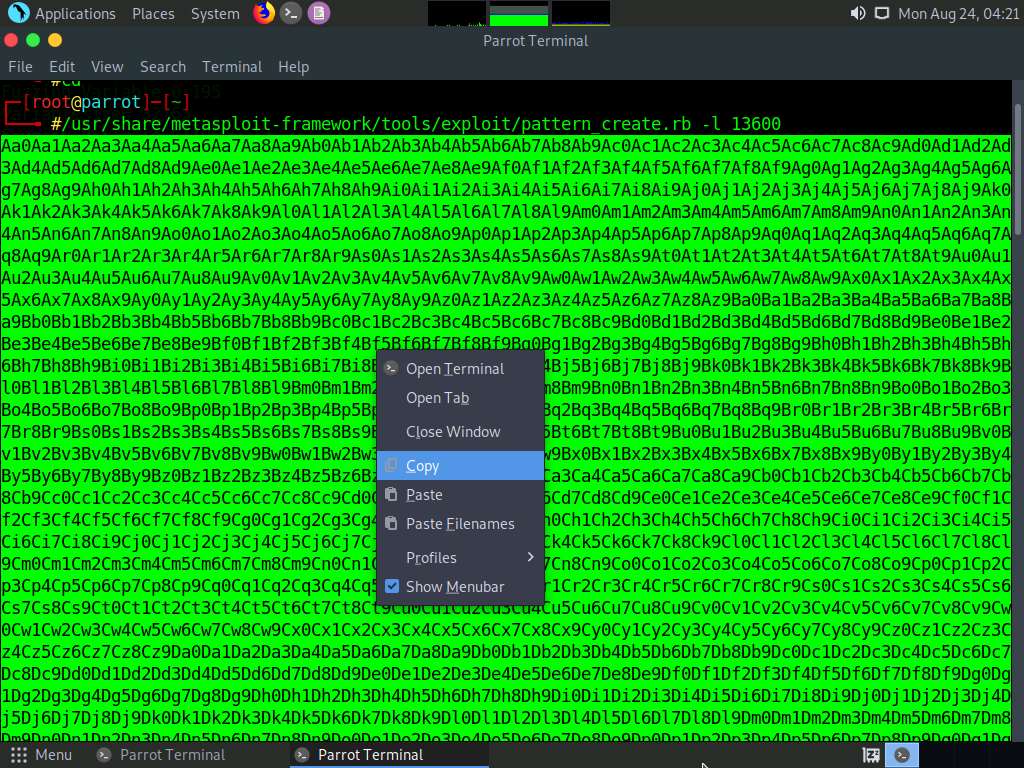Click the third system monitor graph
The image size is (1024, 768).
click(x=581, y=14)
